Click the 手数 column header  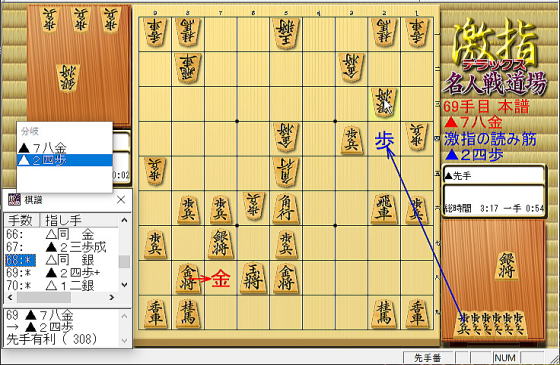pyautogui.click(x=21, y=220)
